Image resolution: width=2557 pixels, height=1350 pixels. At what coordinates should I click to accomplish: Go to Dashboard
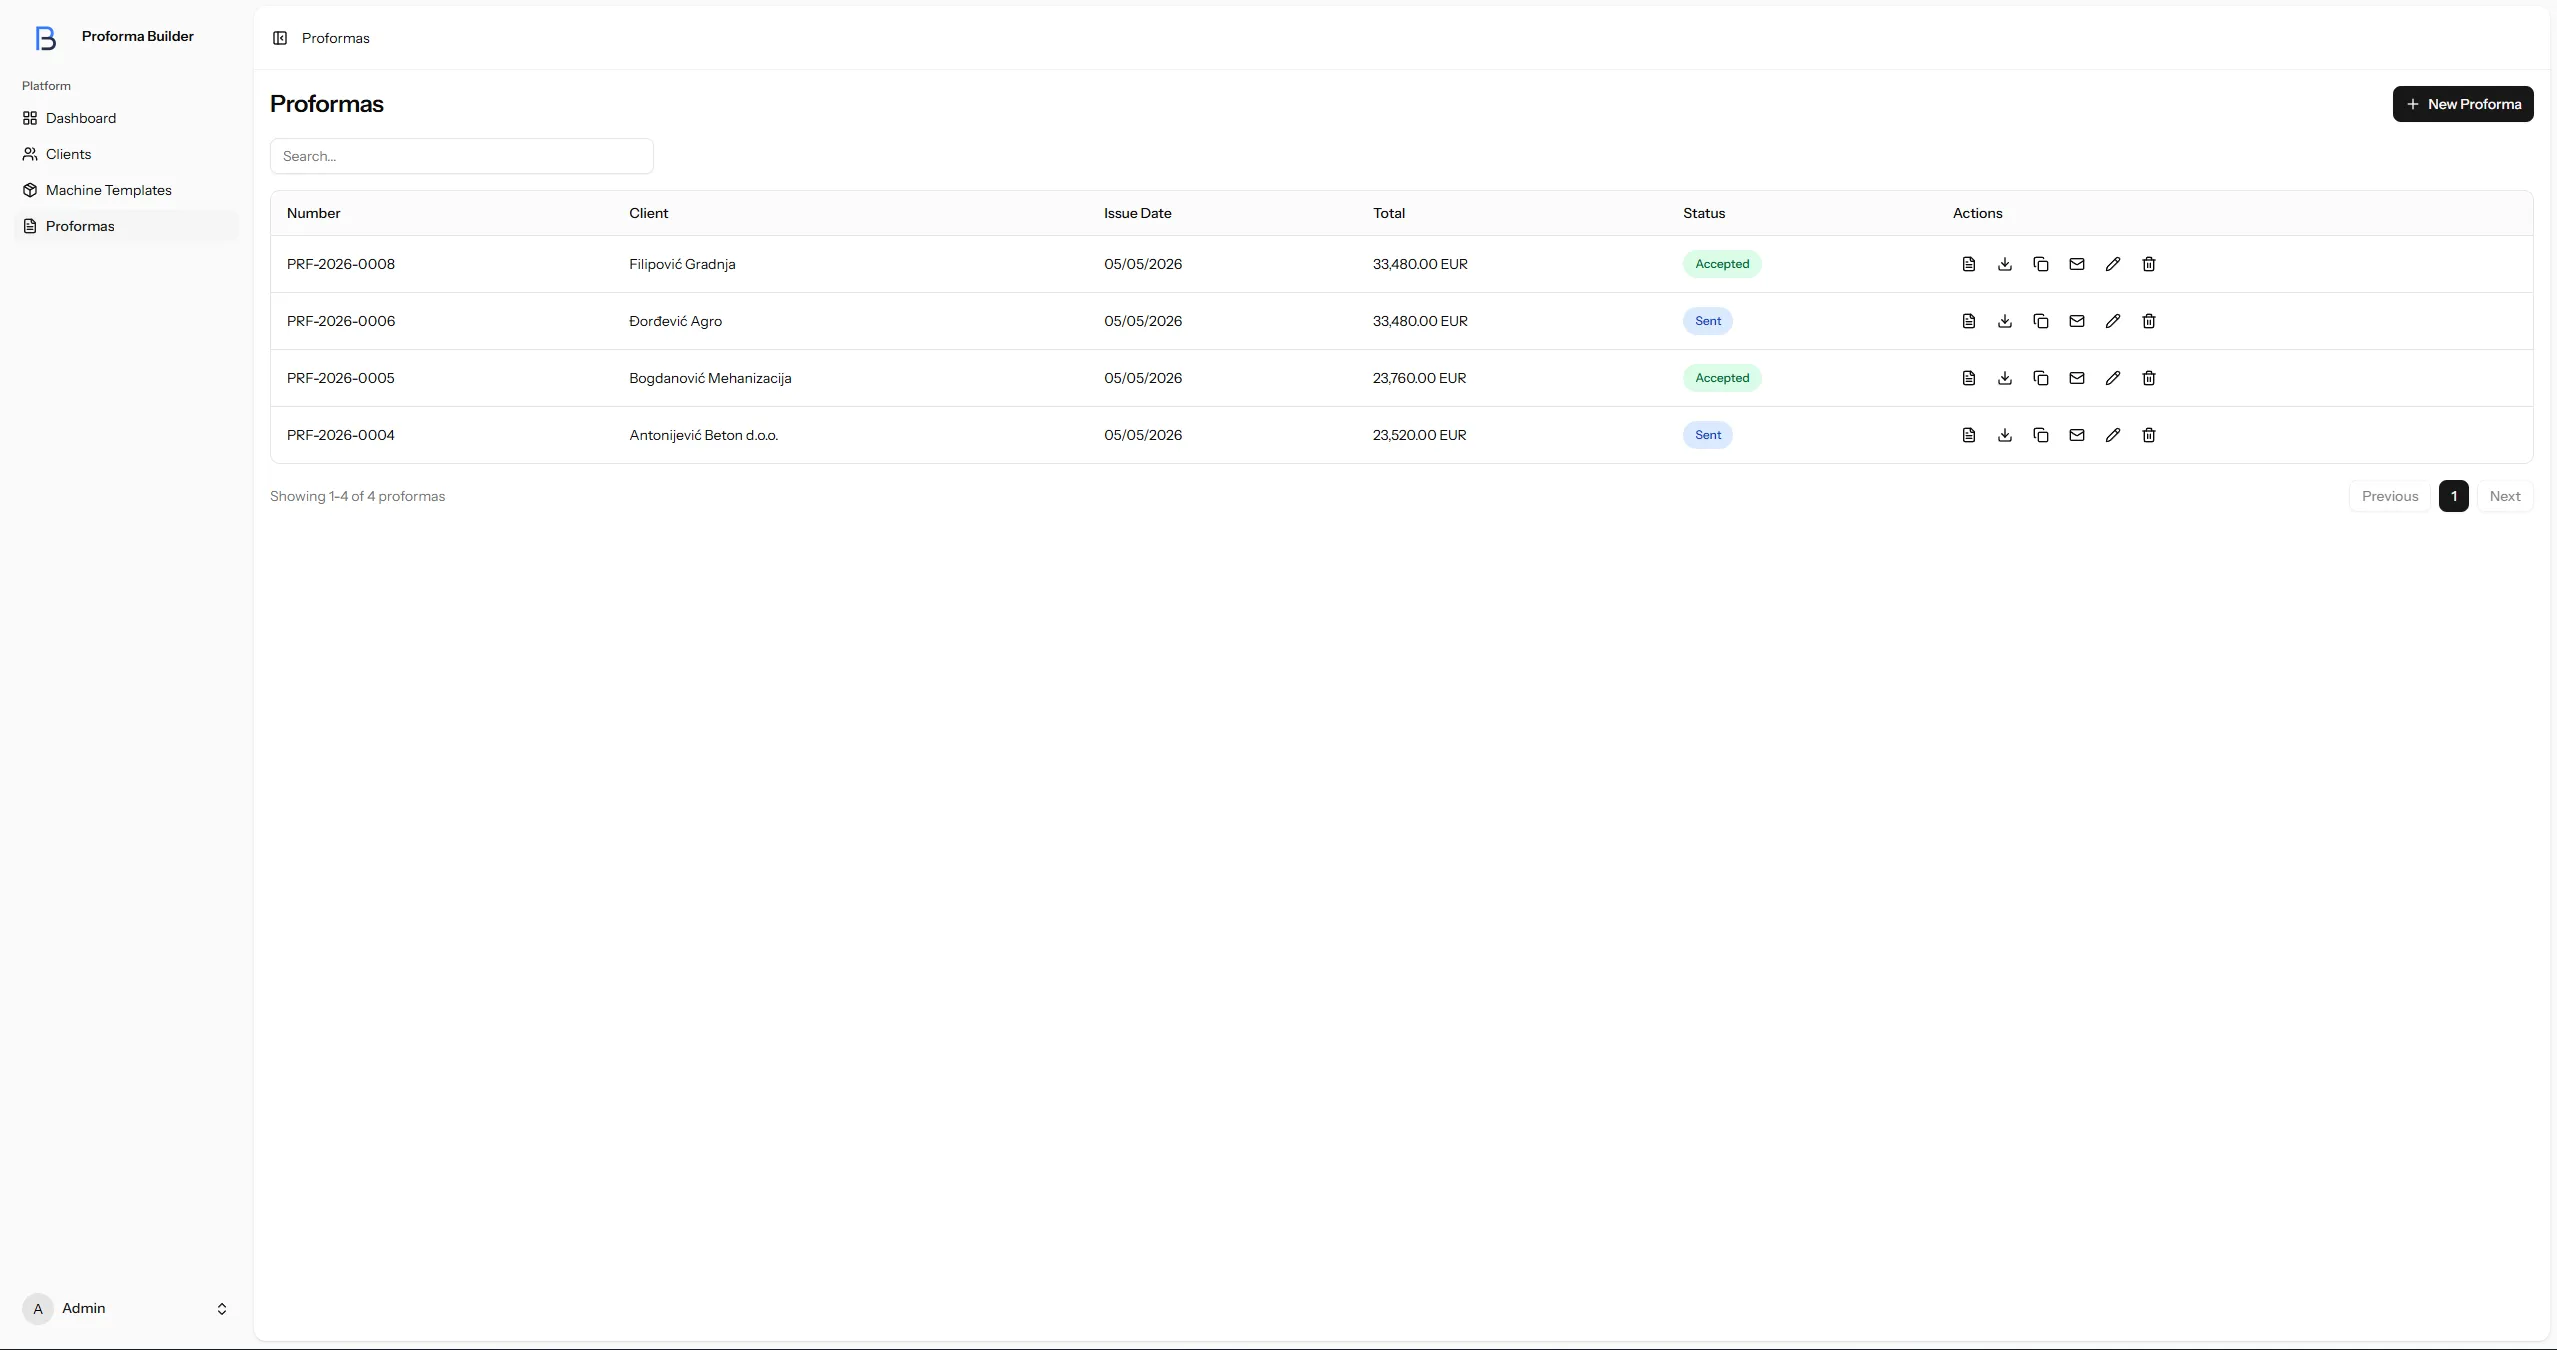[126, 118]
